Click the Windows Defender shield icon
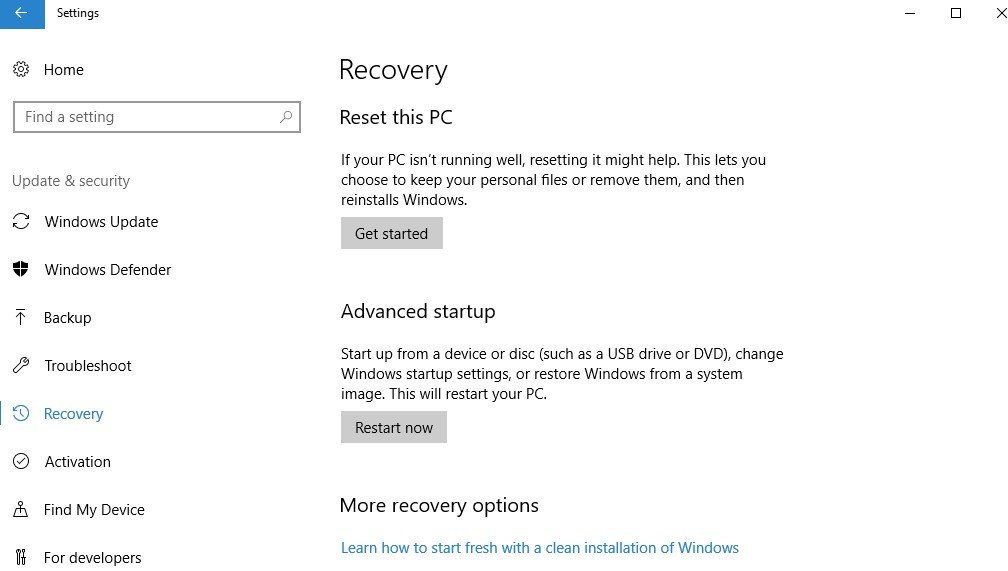Image resolution: width=1008 pixels, height=571 pixels. tap(21, 269)
